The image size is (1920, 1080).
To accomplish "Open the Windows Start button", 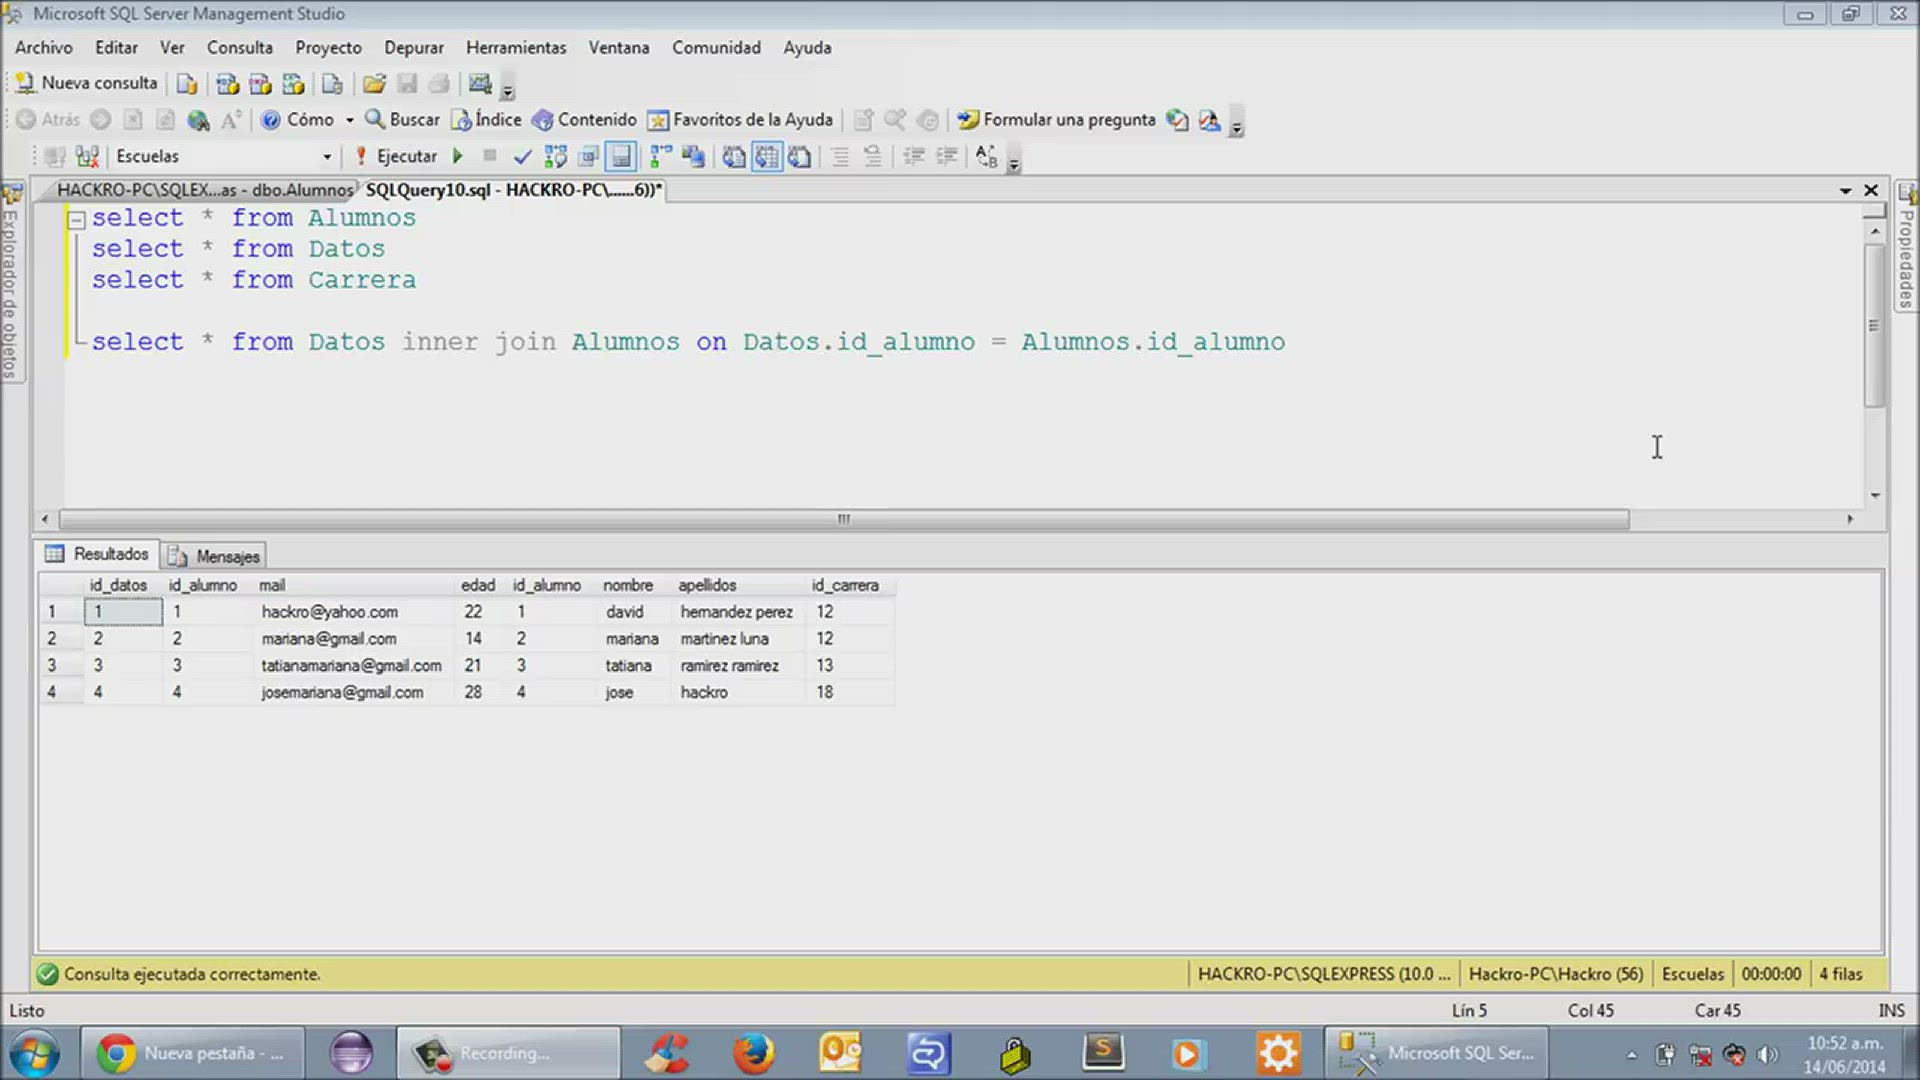I will click(x=34, y=1053).
